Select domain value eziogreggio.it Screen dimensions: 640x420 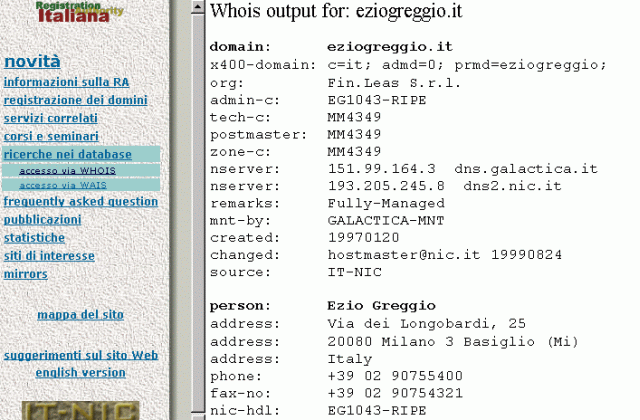pos(390,47)
